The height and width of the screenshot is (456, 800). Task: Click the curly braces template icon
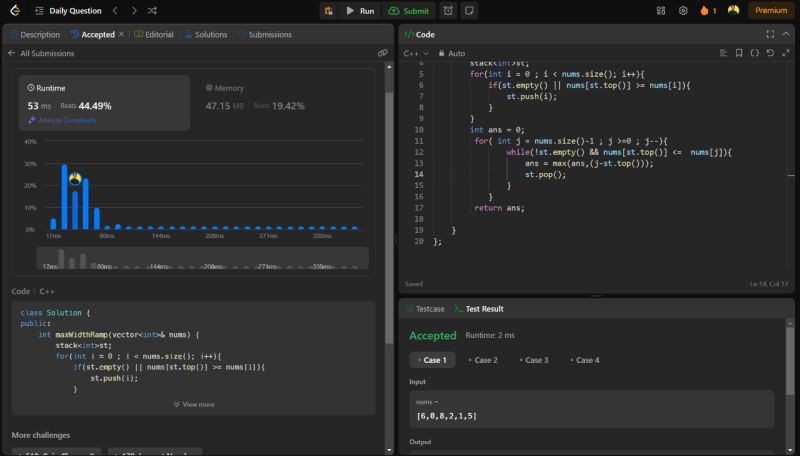(755, 53)
